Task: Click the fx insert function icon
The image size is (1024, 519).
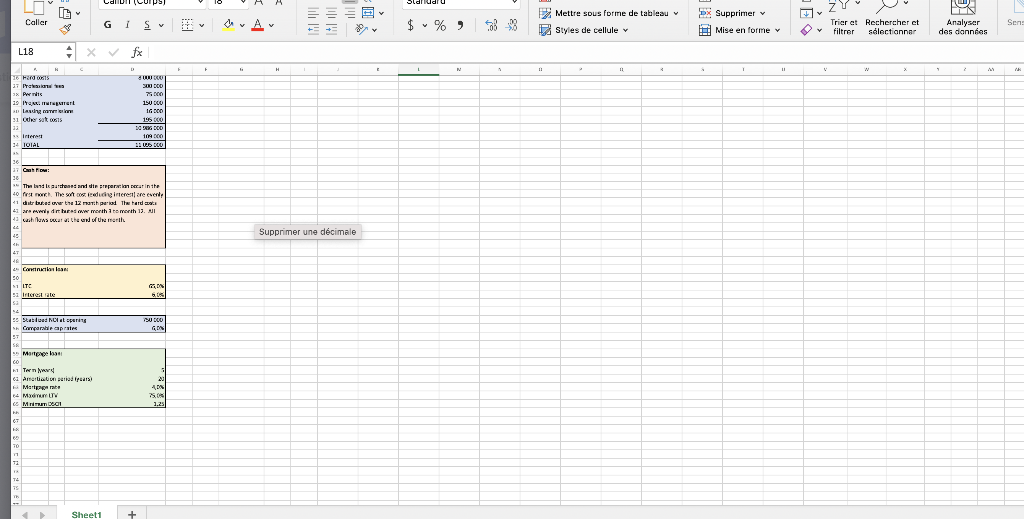Action: pos(136,52)
